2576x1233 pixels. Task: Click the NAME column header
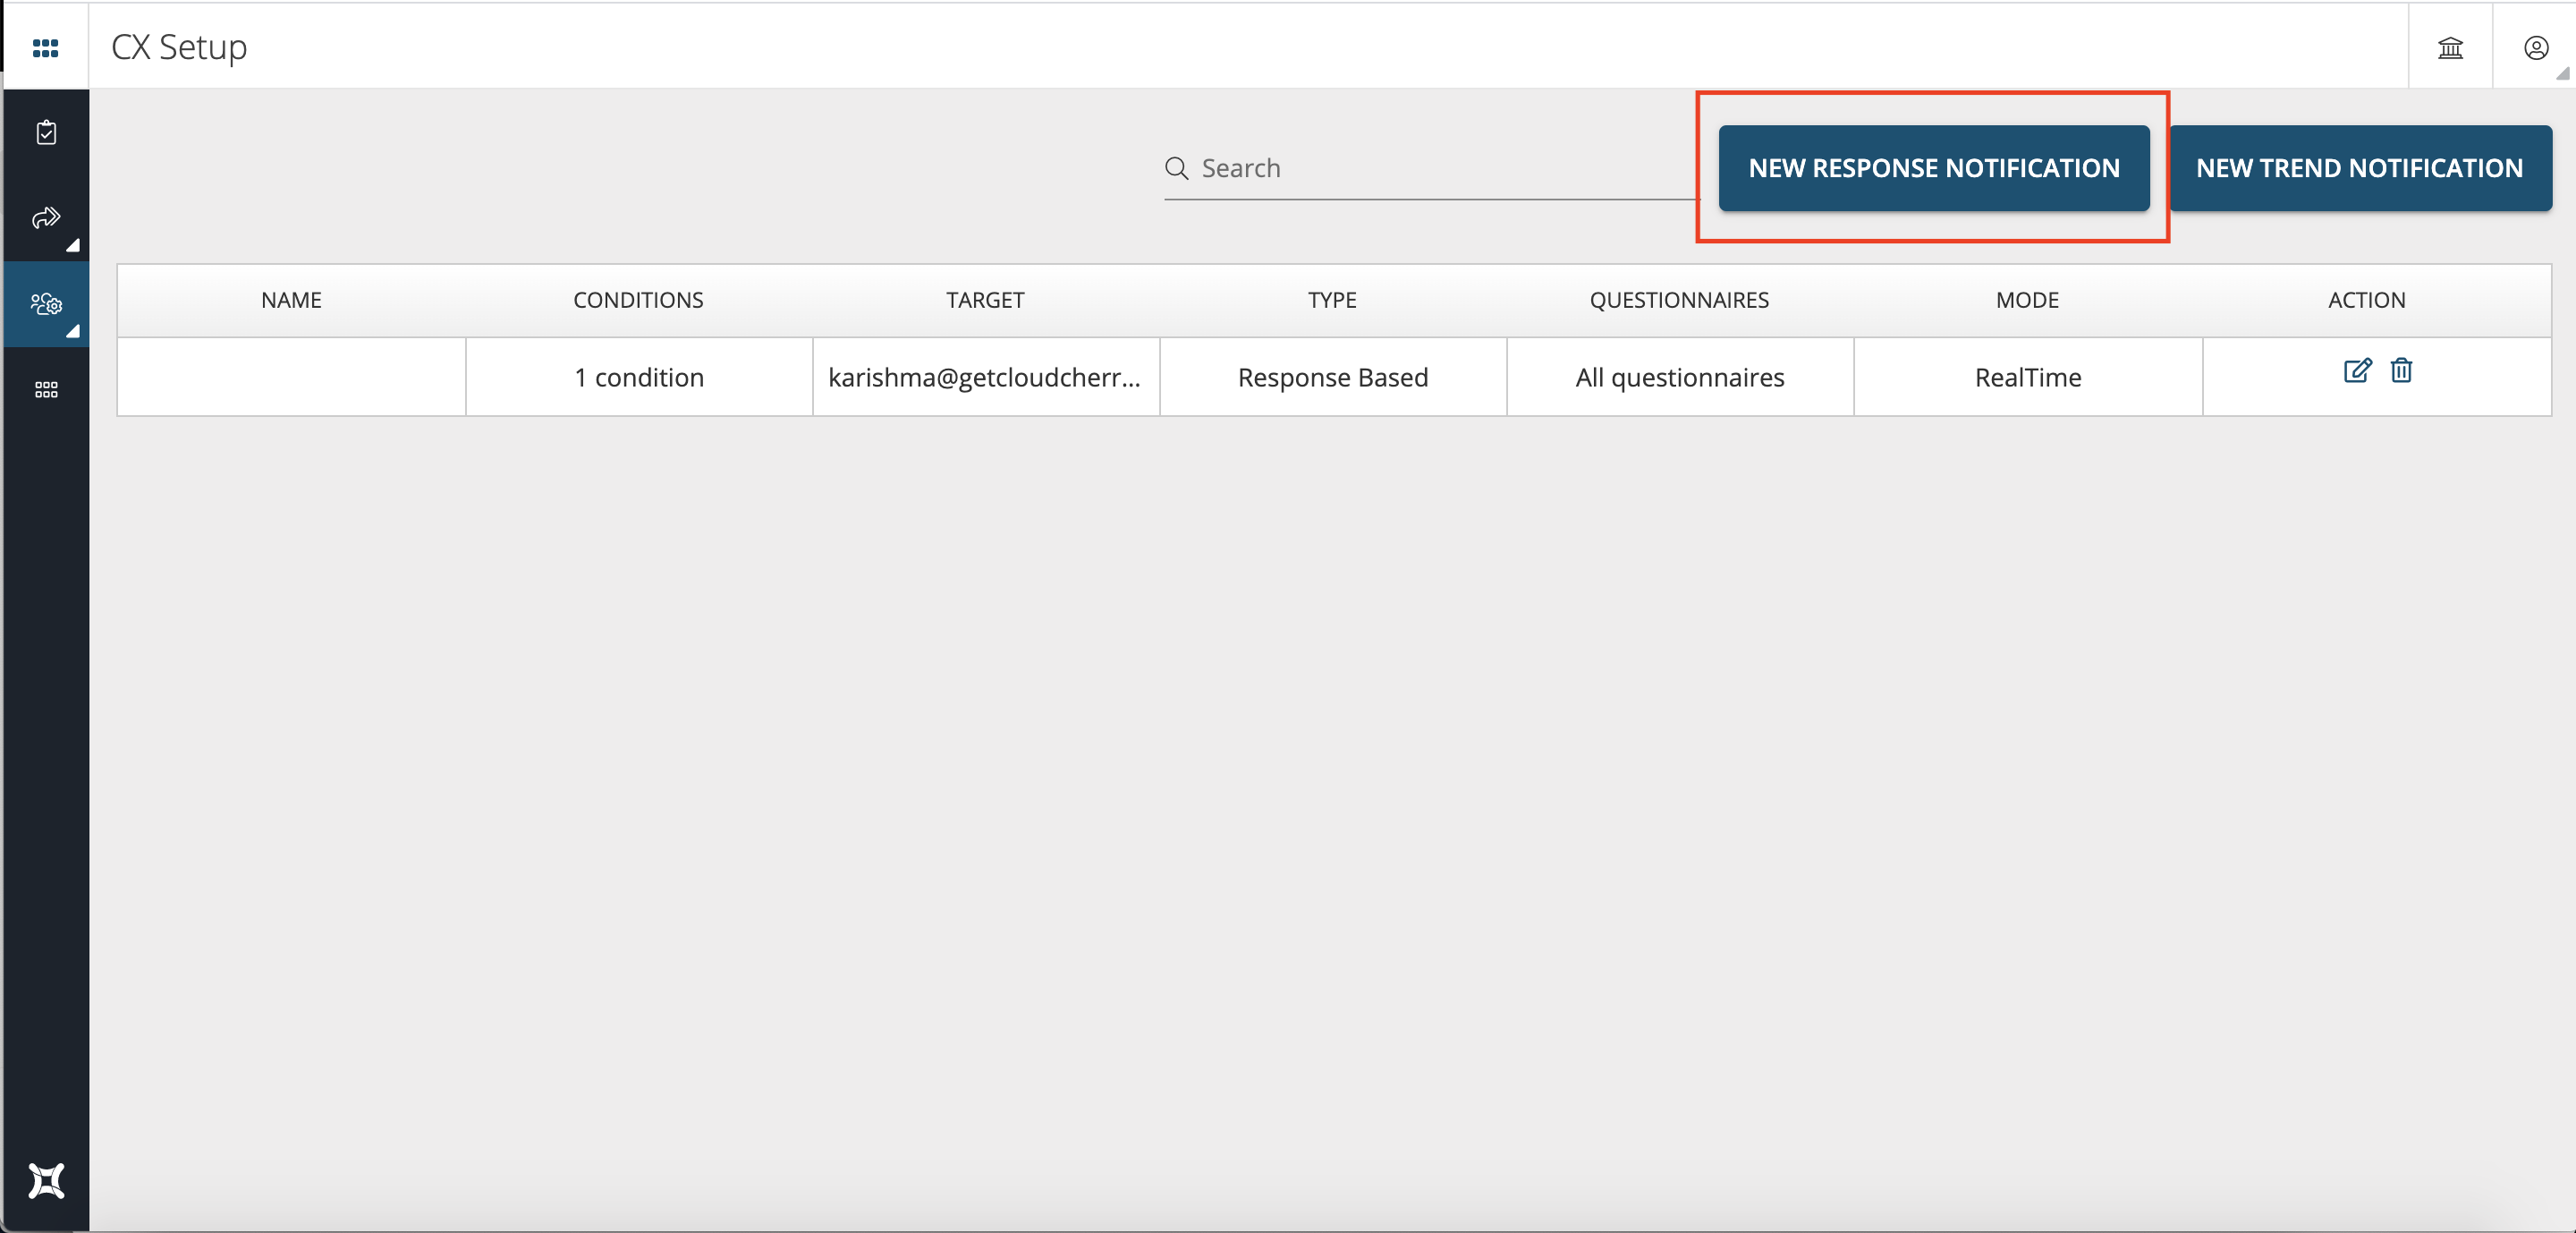[291, 299]
